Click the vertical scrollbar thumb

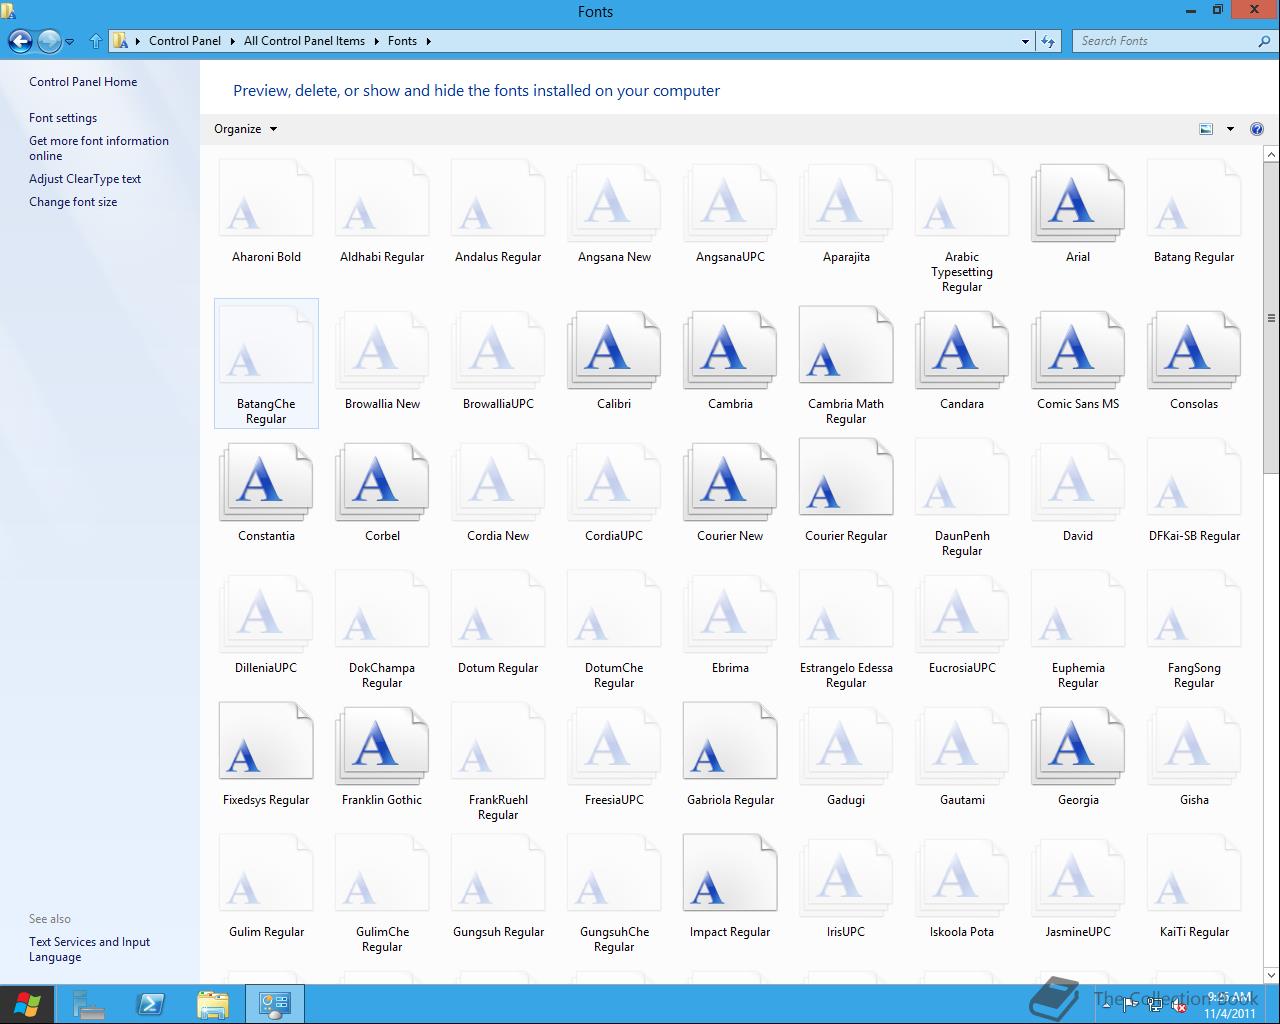click(x=1272, y=318)
